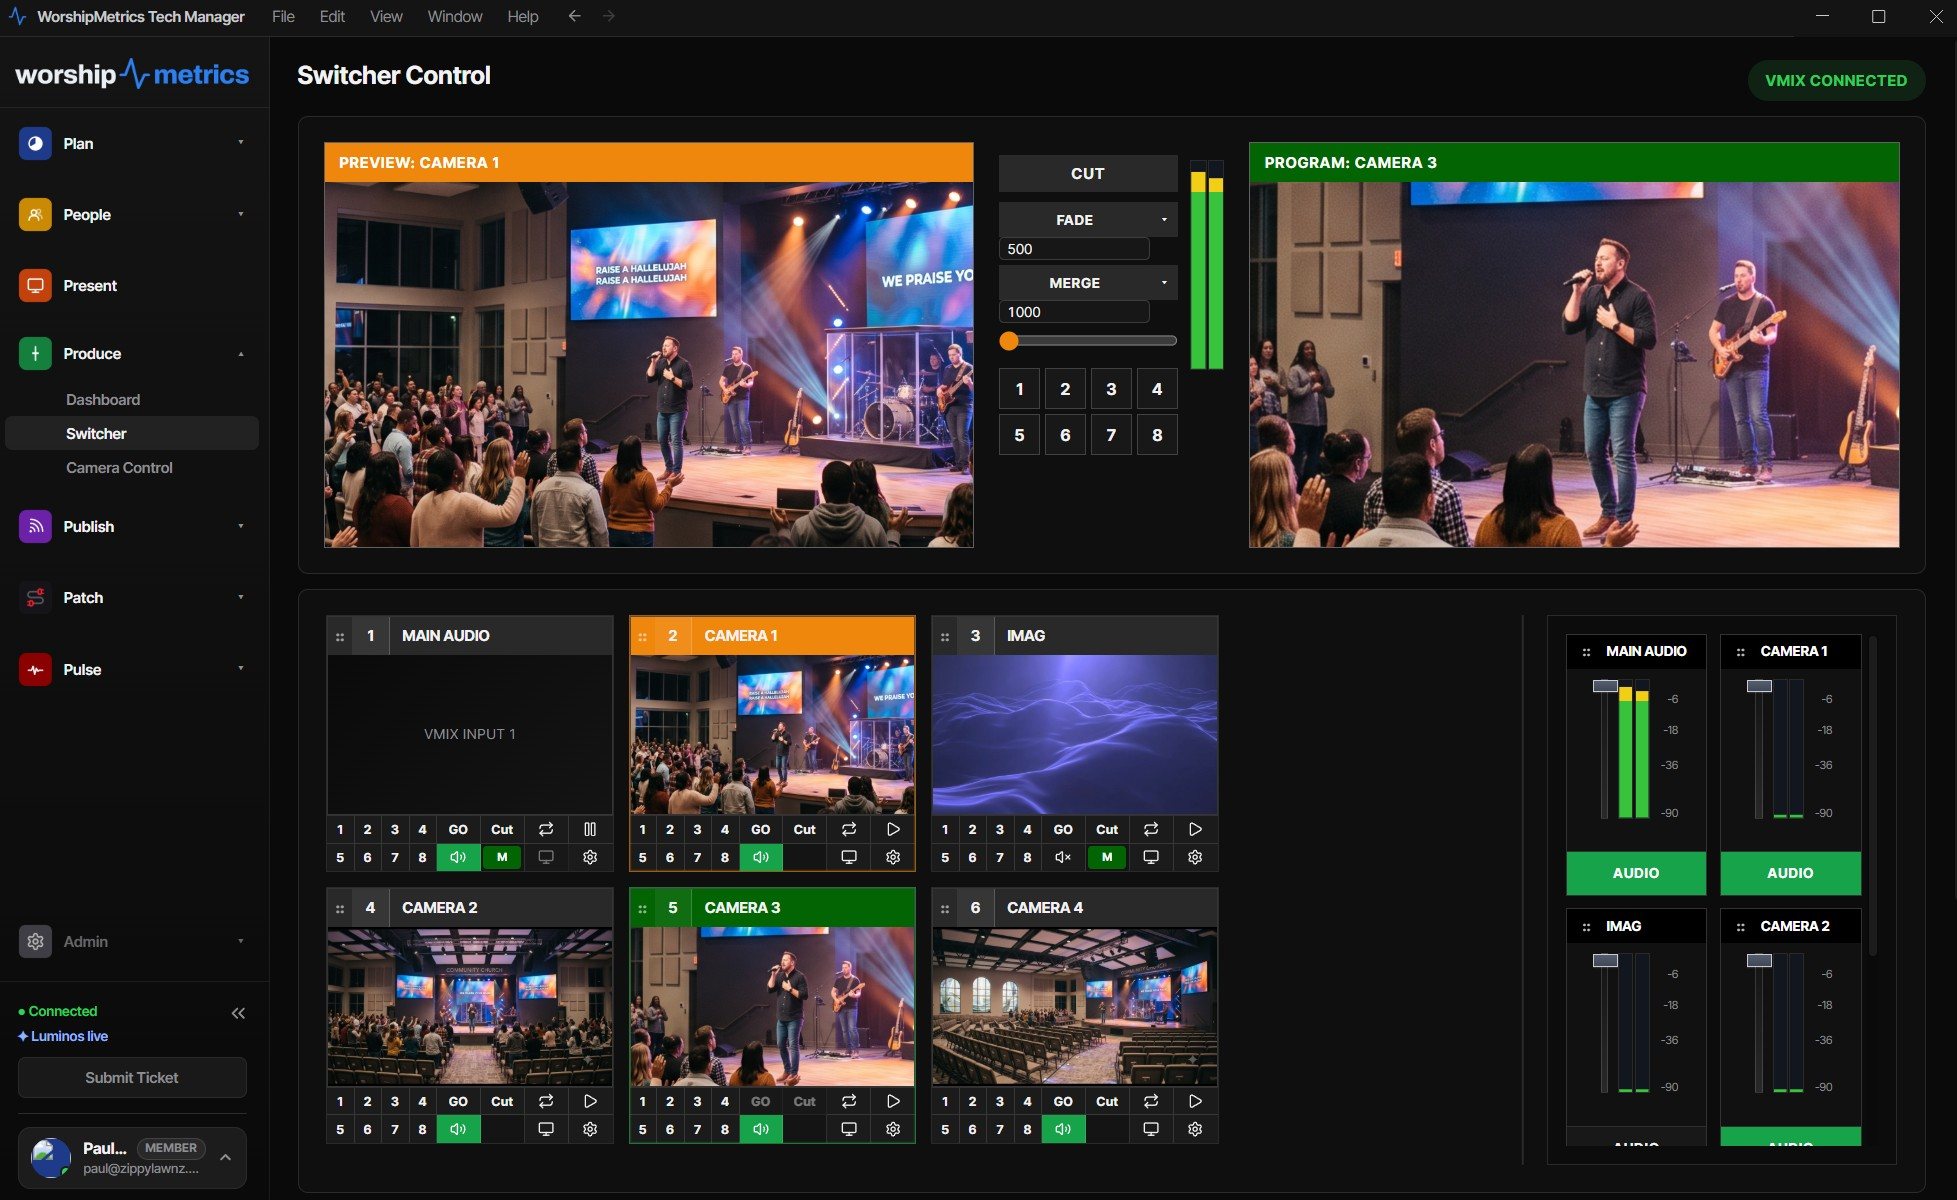Expand the Publish section
Viewport: 1957px width, 1200px height.
[241, 526]
